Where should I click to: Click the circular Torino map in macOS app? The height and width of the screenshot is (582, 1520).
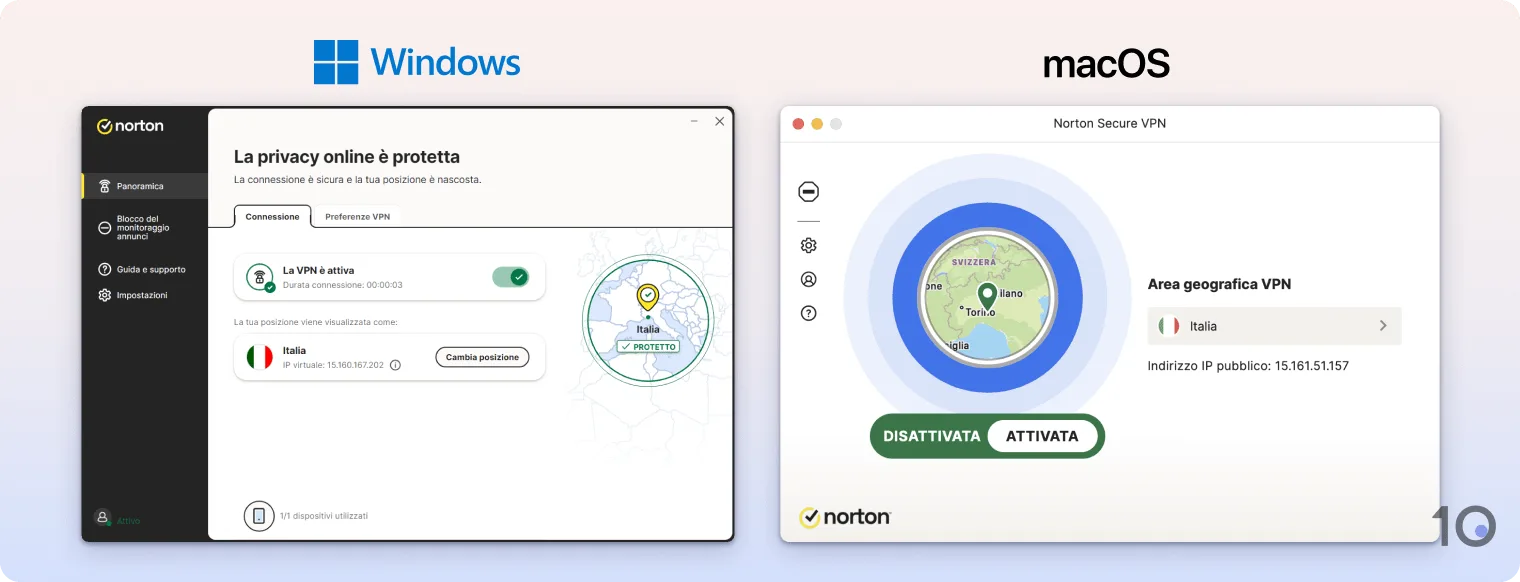tap(987, 297)
